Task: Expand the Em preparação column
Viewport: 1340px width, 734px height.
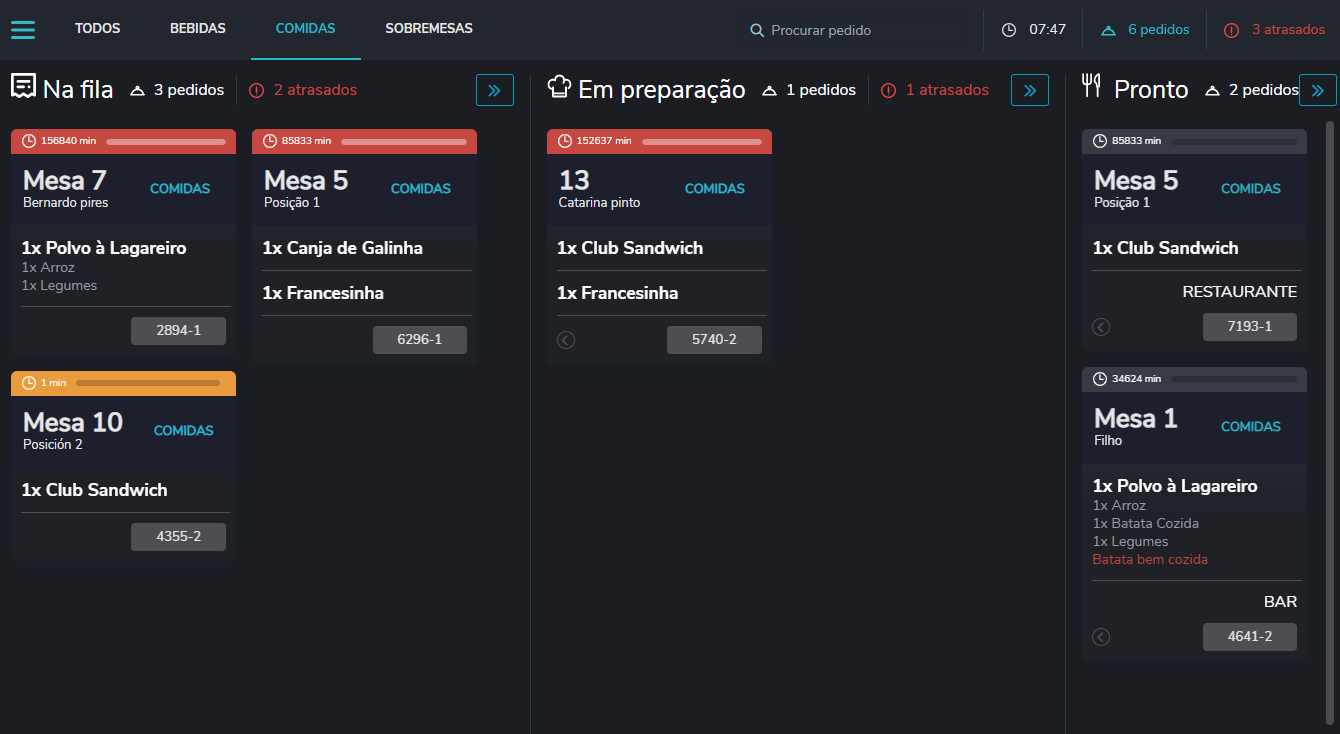Action: tap(1030, 90)
